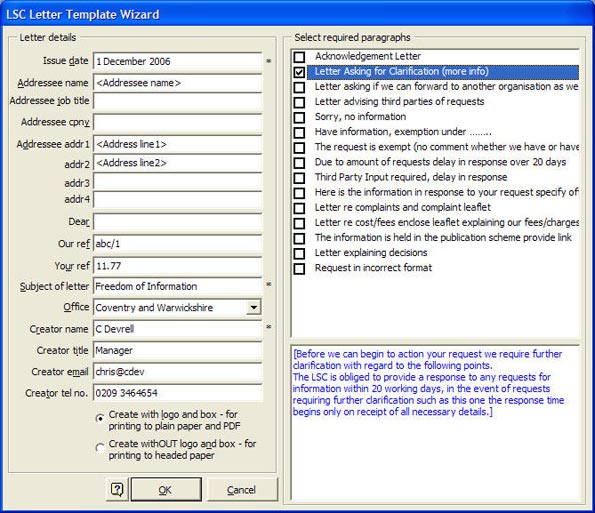Select Coventry and Warwickshire office combo box
Screen dimensions: 595x513
point(177,307)
